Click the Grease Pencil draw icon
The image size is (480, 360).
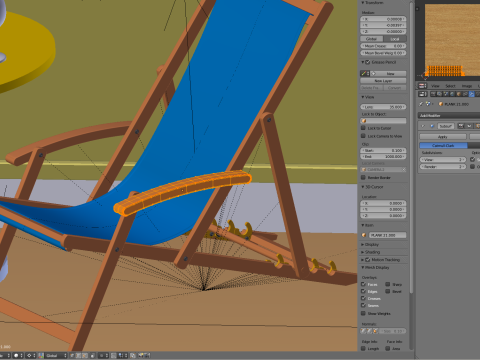point(364,73)
